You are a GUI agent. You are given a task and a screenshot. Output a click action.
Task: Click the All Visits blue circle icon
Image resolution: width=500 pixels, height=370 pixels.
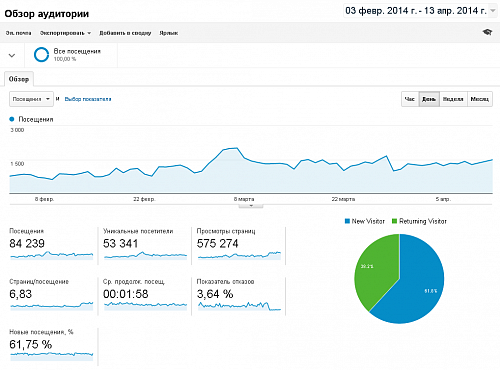[x=41, y=55]
